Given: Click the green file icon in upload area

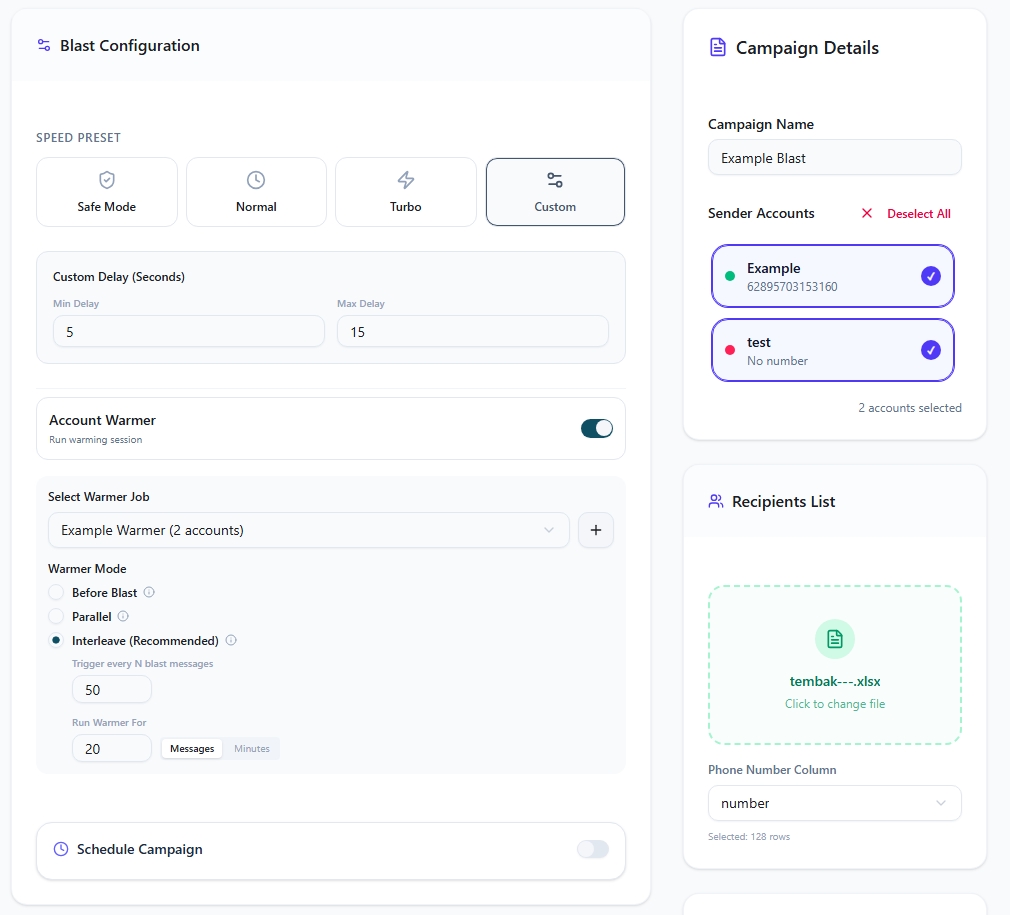Looking at the screenshot, I should tap(835, 639).
